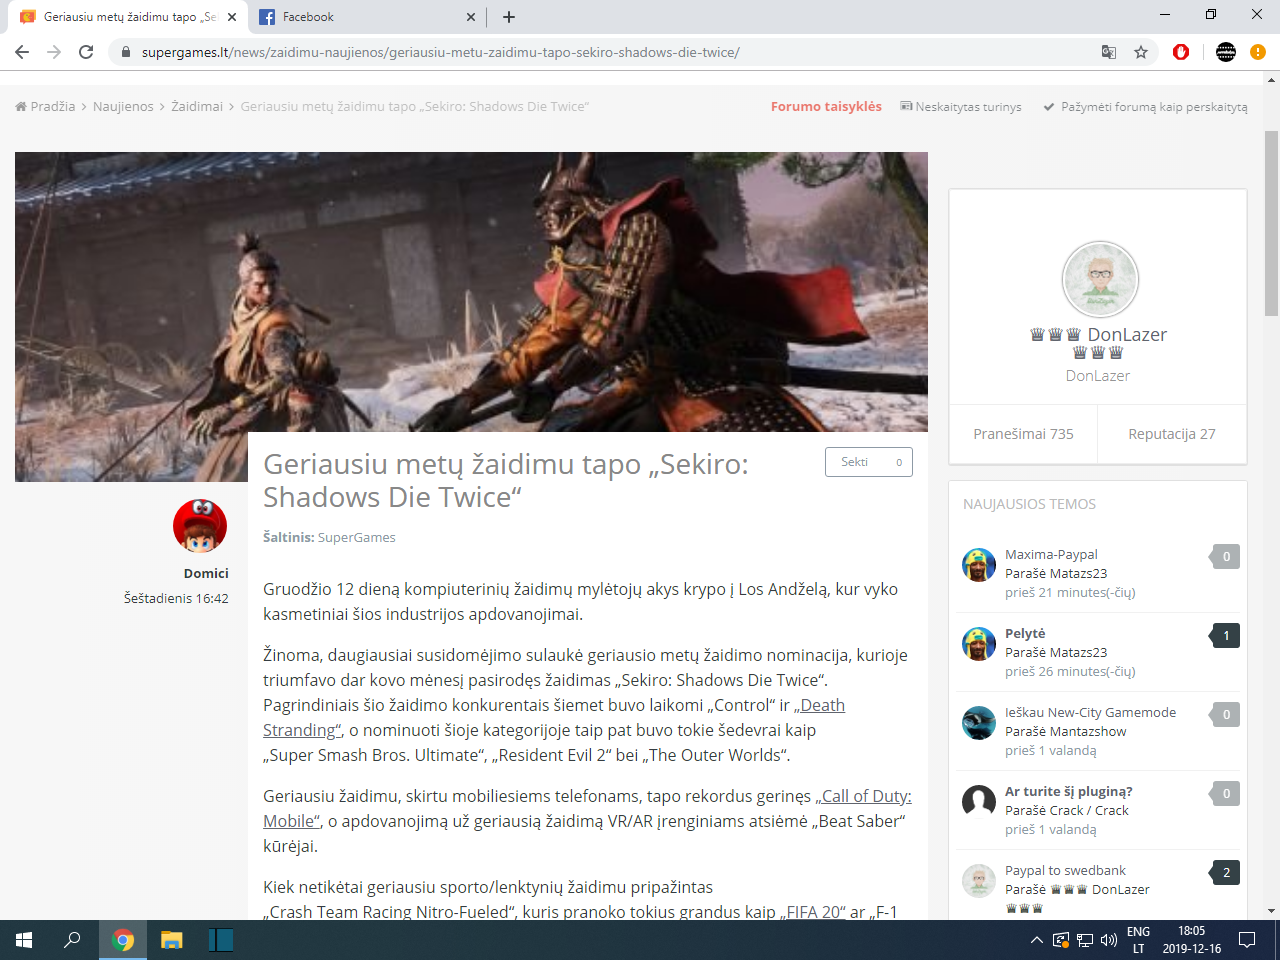This screenshot has width=1280, height=960.
Task: Show hidden tray icons chevron
Action: coord(1037,940)
